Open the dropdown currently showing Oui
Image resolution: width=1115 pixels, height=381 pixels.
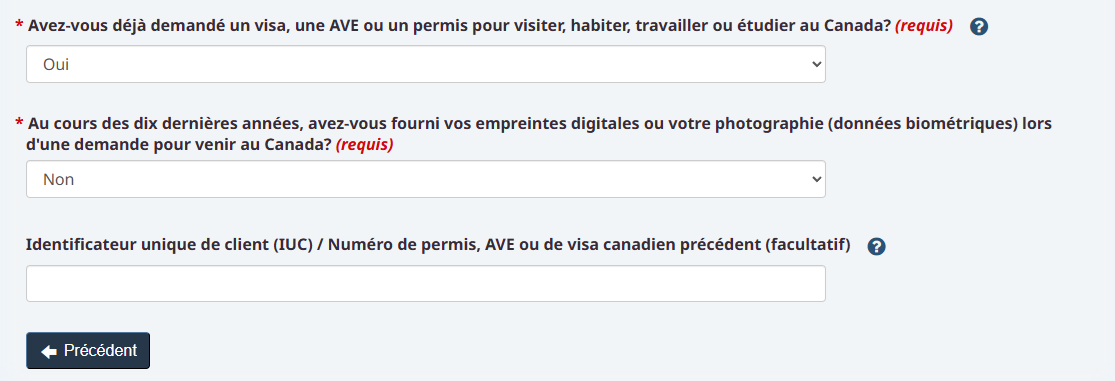pyautogui.click(x=426, y=64)
